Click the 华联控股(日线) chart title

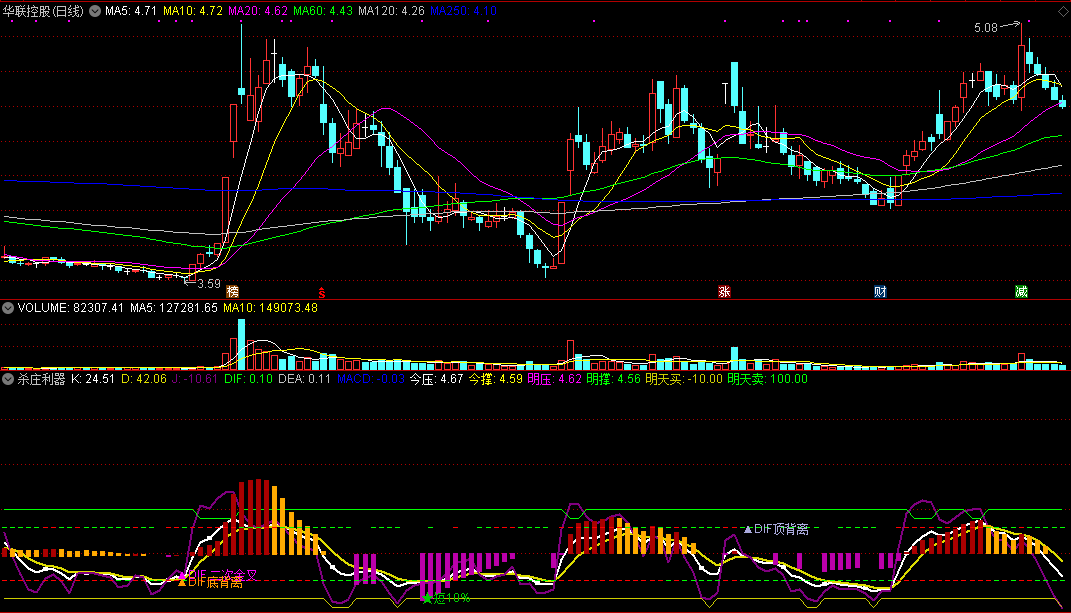pos(43,11)
